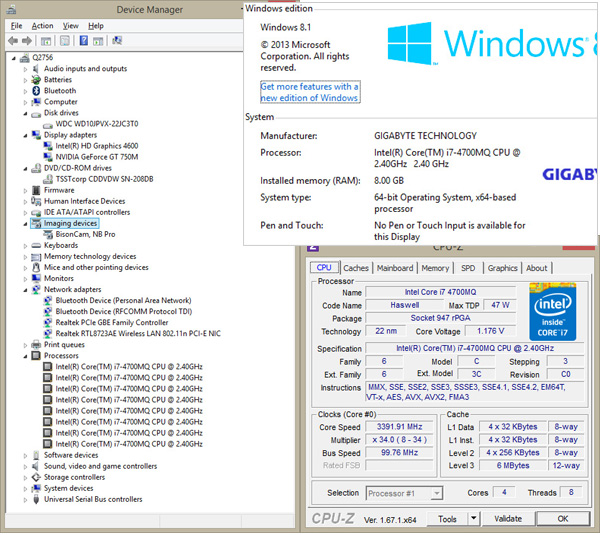Click the Sound, video and game controllers icon

(x=36, y=466)
